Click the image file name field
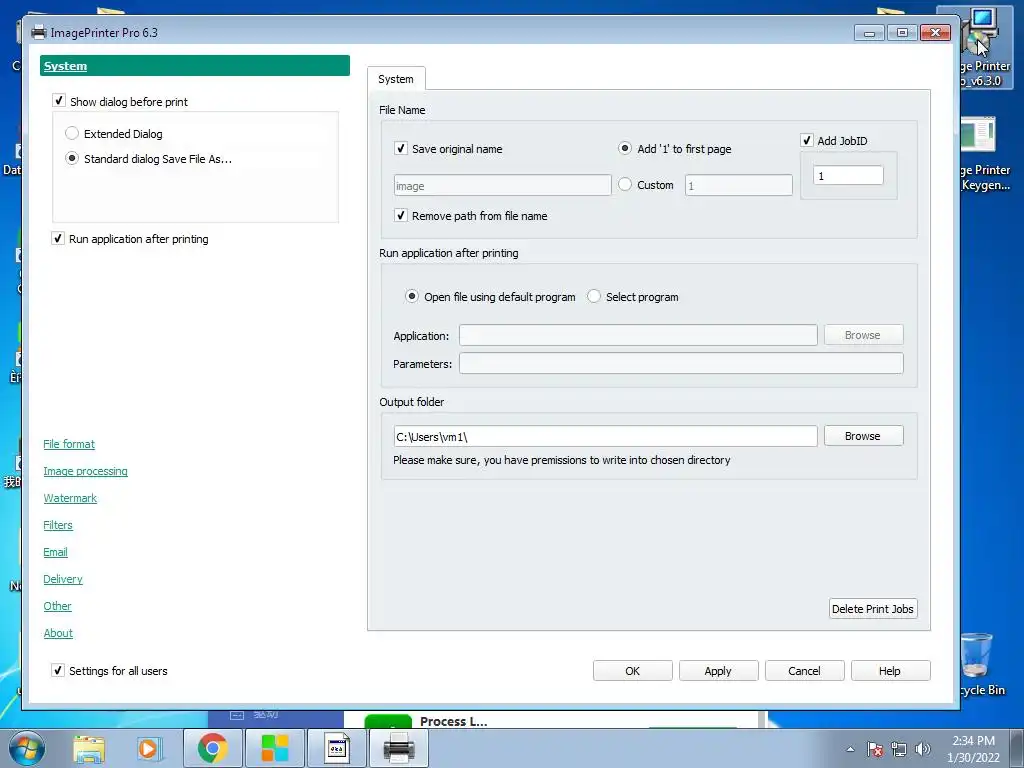Screen dimensions: 1024x768 pos(503,185)
